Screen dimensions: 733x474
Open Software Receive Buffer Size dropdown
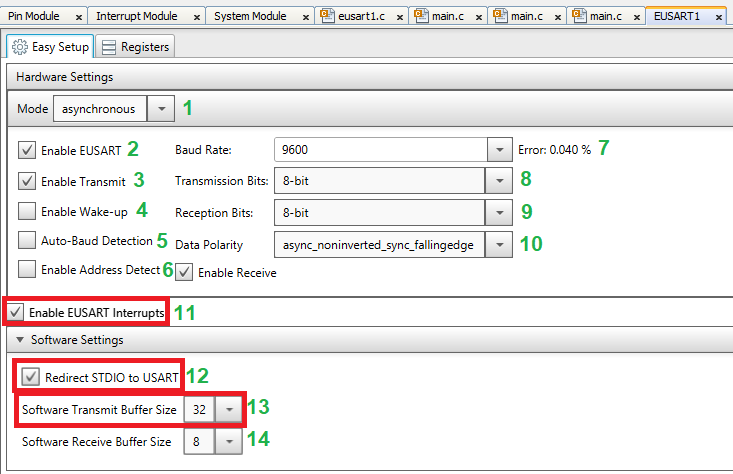231,441
